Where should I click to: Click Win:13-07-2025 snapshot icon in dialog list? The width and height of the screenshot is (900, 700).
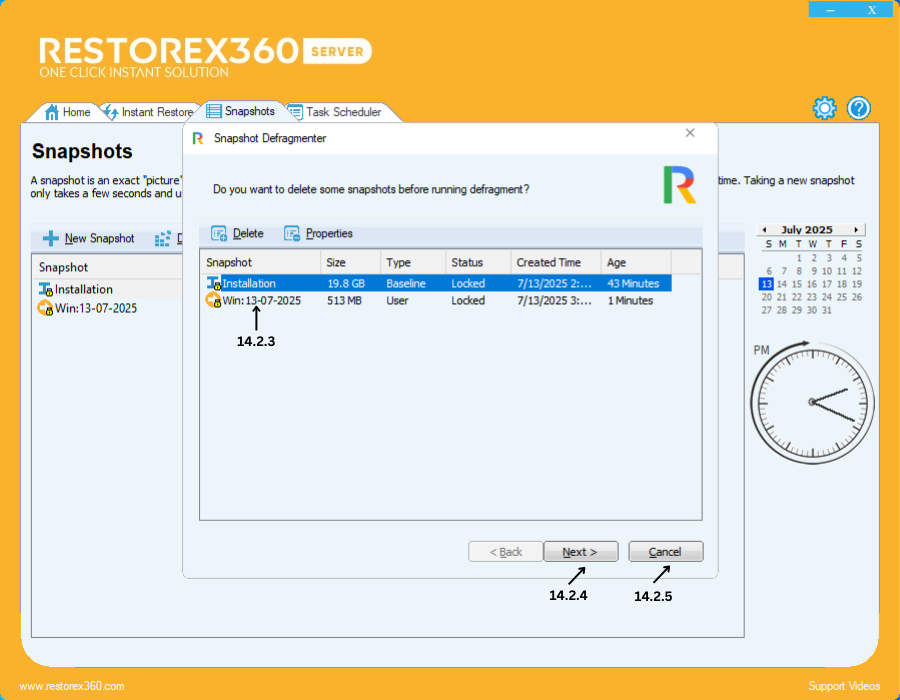click(x=213, y=300)
